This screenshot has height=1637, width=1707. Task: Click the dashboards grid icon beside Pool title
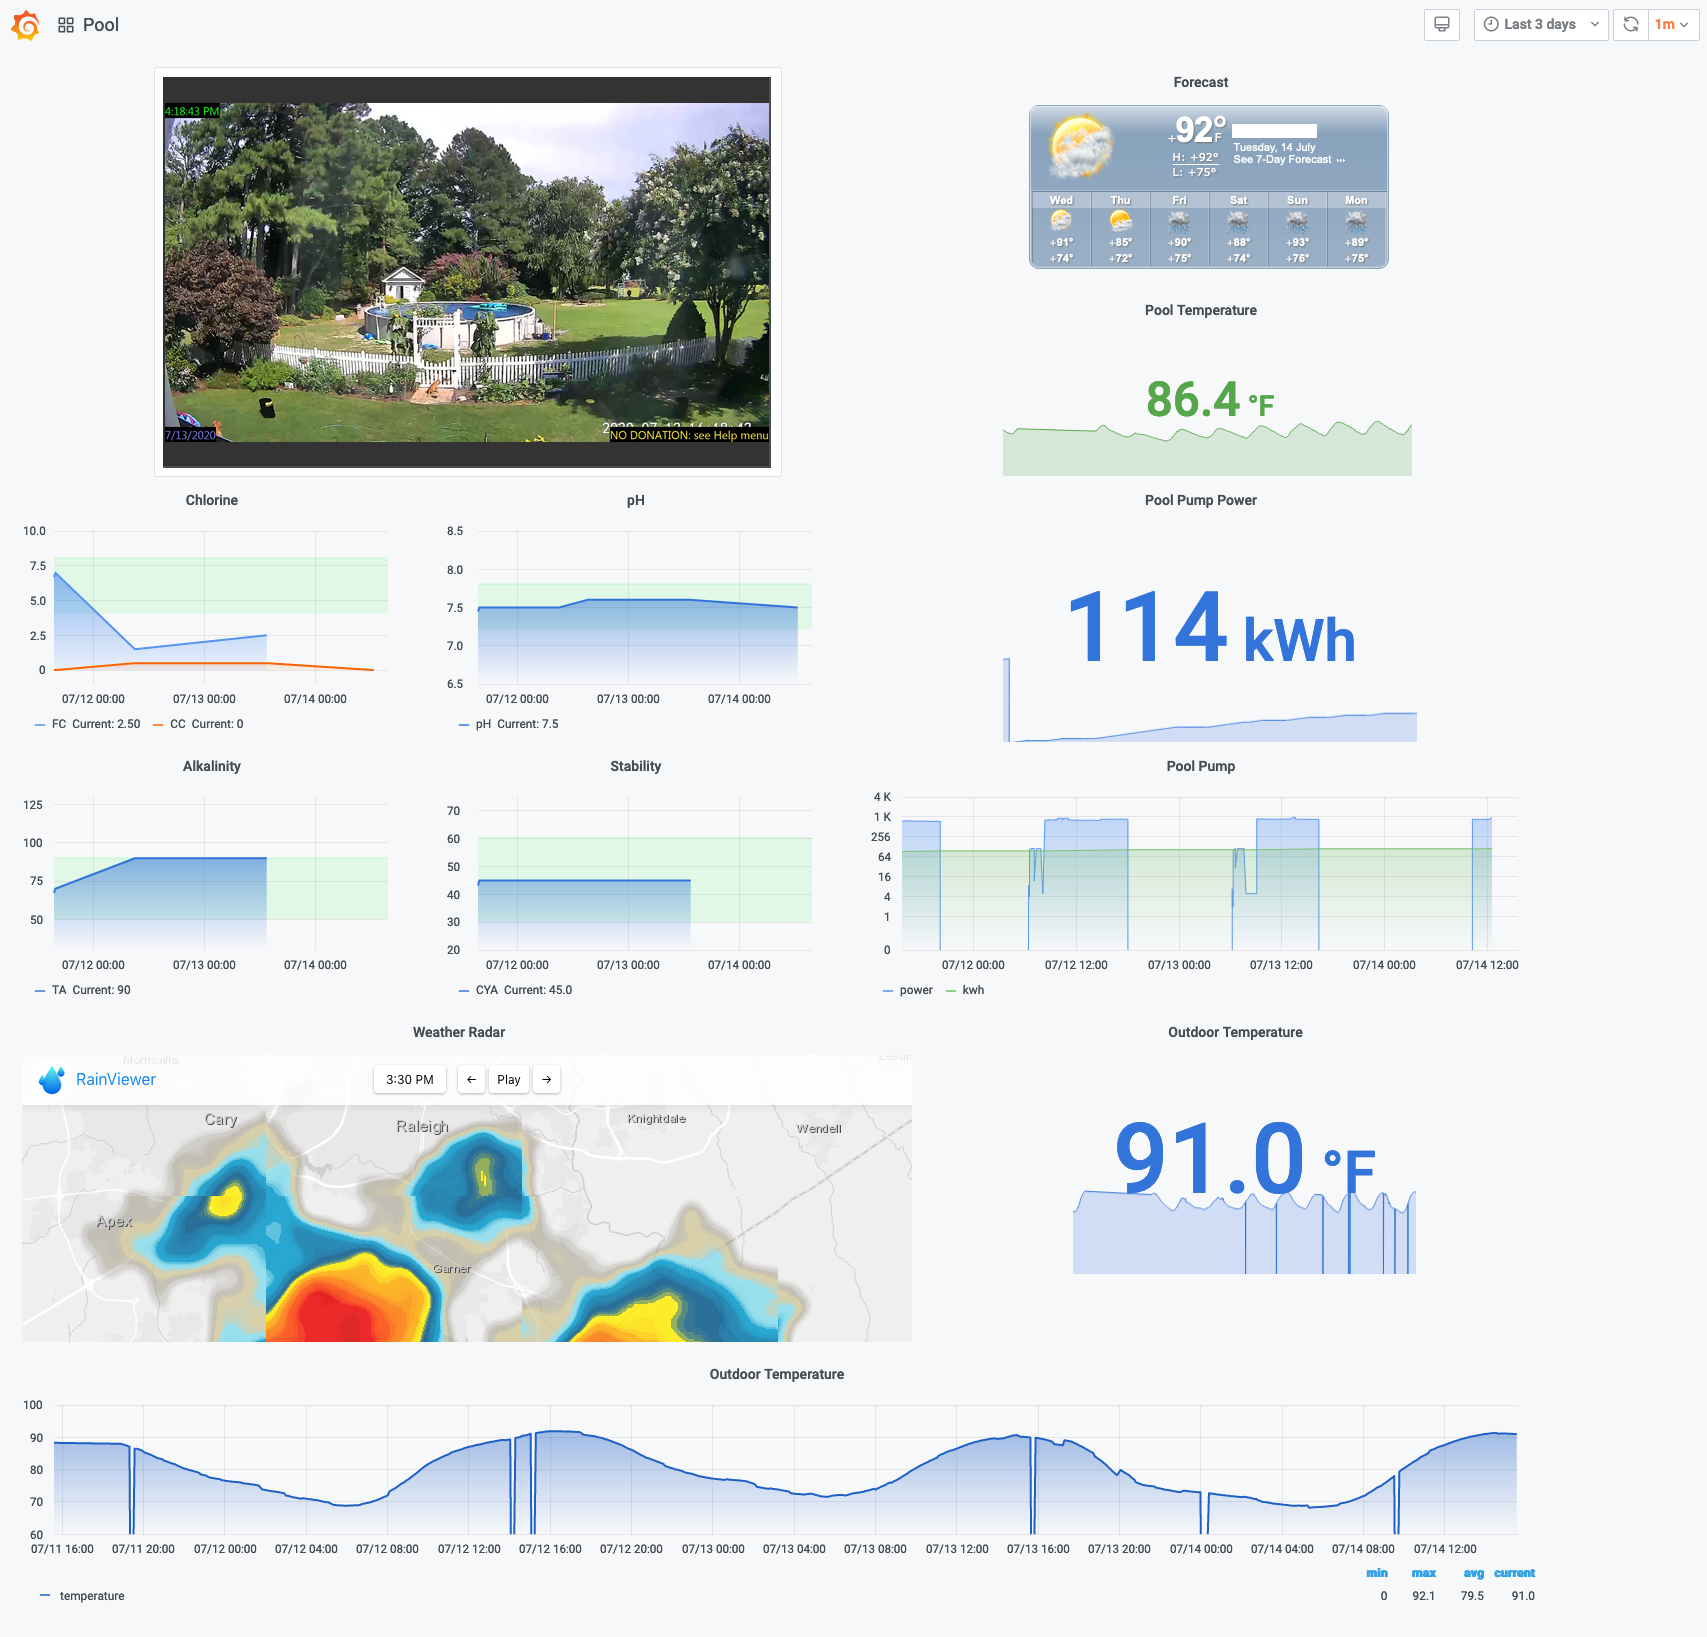[x=65, y=24]
